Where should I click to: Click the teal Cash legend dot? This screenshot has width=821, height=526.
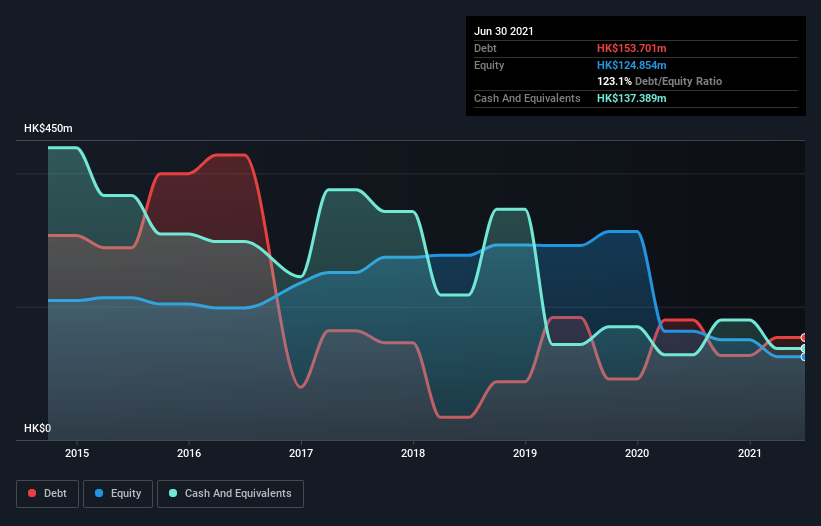[x=173, y=493]
